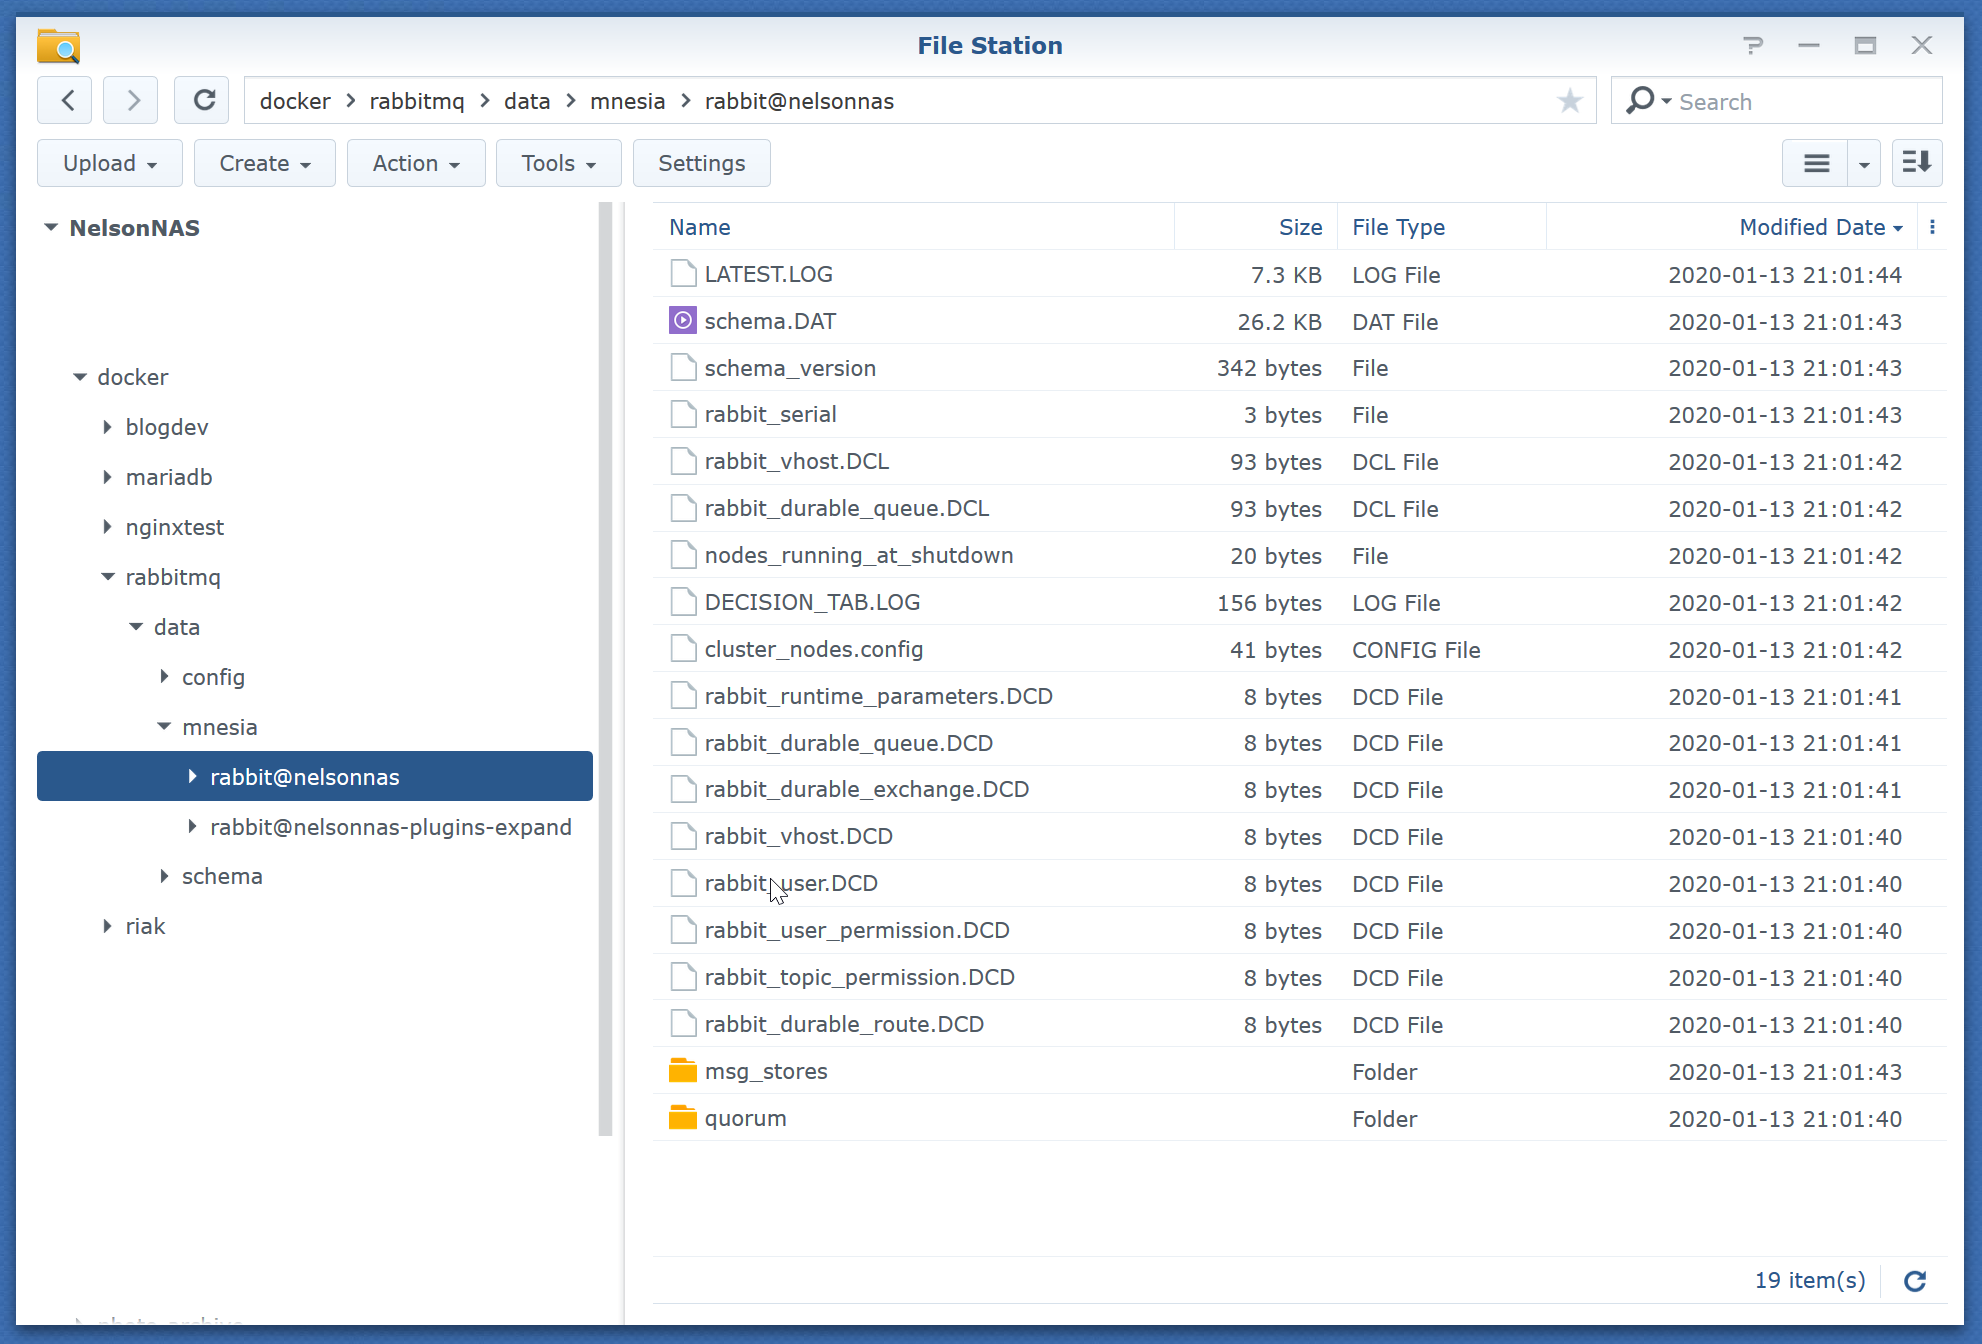Star the current path as favorite
The height and width of the screenshot is (1344, 1982).
[1569, 101]
